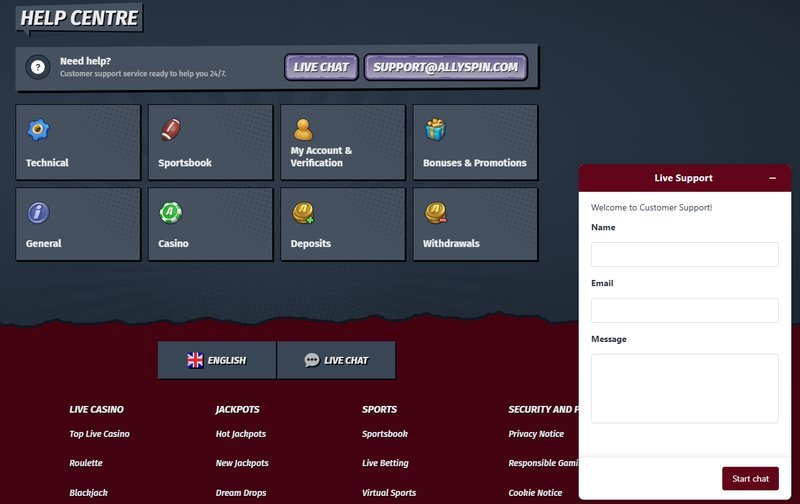
Task: Click the Technical gear icon
Action: tap(38, 130)
